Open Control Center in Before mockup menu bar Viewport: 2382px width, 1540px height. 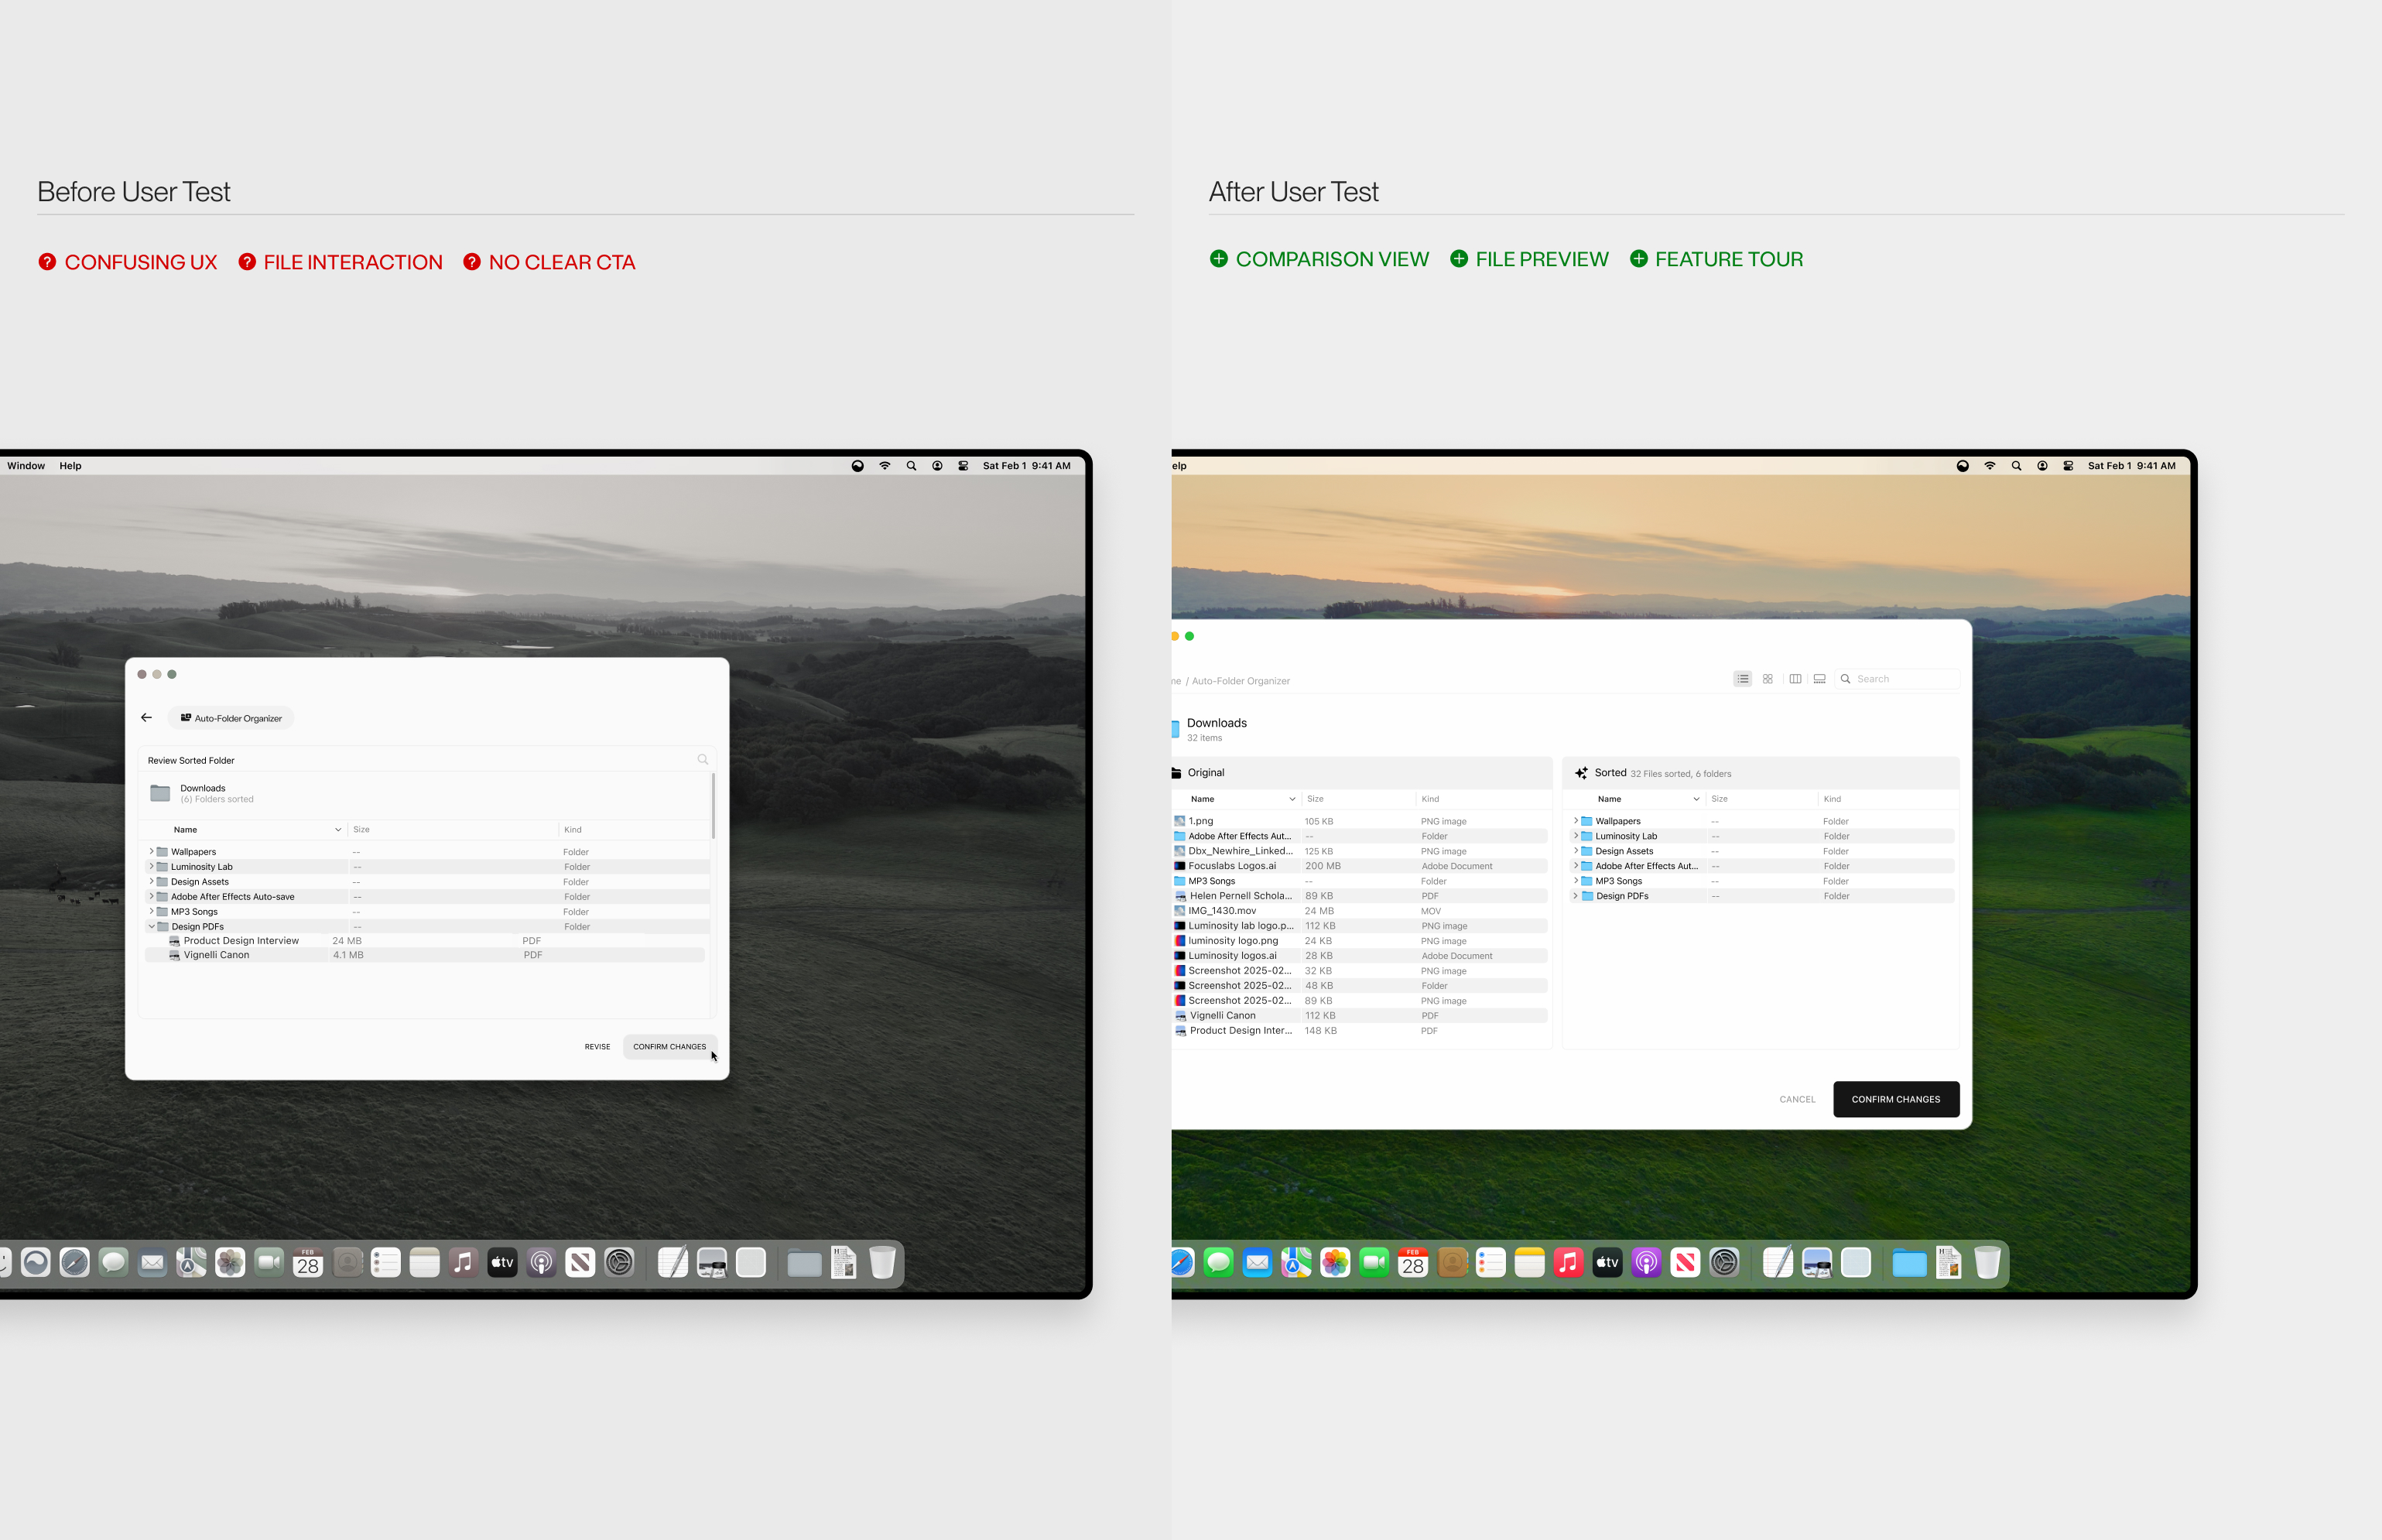coord(963,466)
